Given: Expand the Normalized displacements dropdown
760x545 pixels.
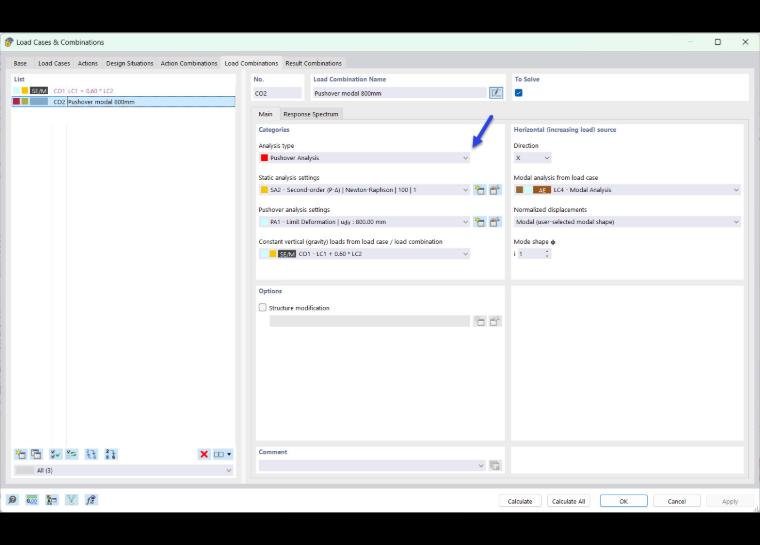Looking at the screenshot, I should pos(627,222).
